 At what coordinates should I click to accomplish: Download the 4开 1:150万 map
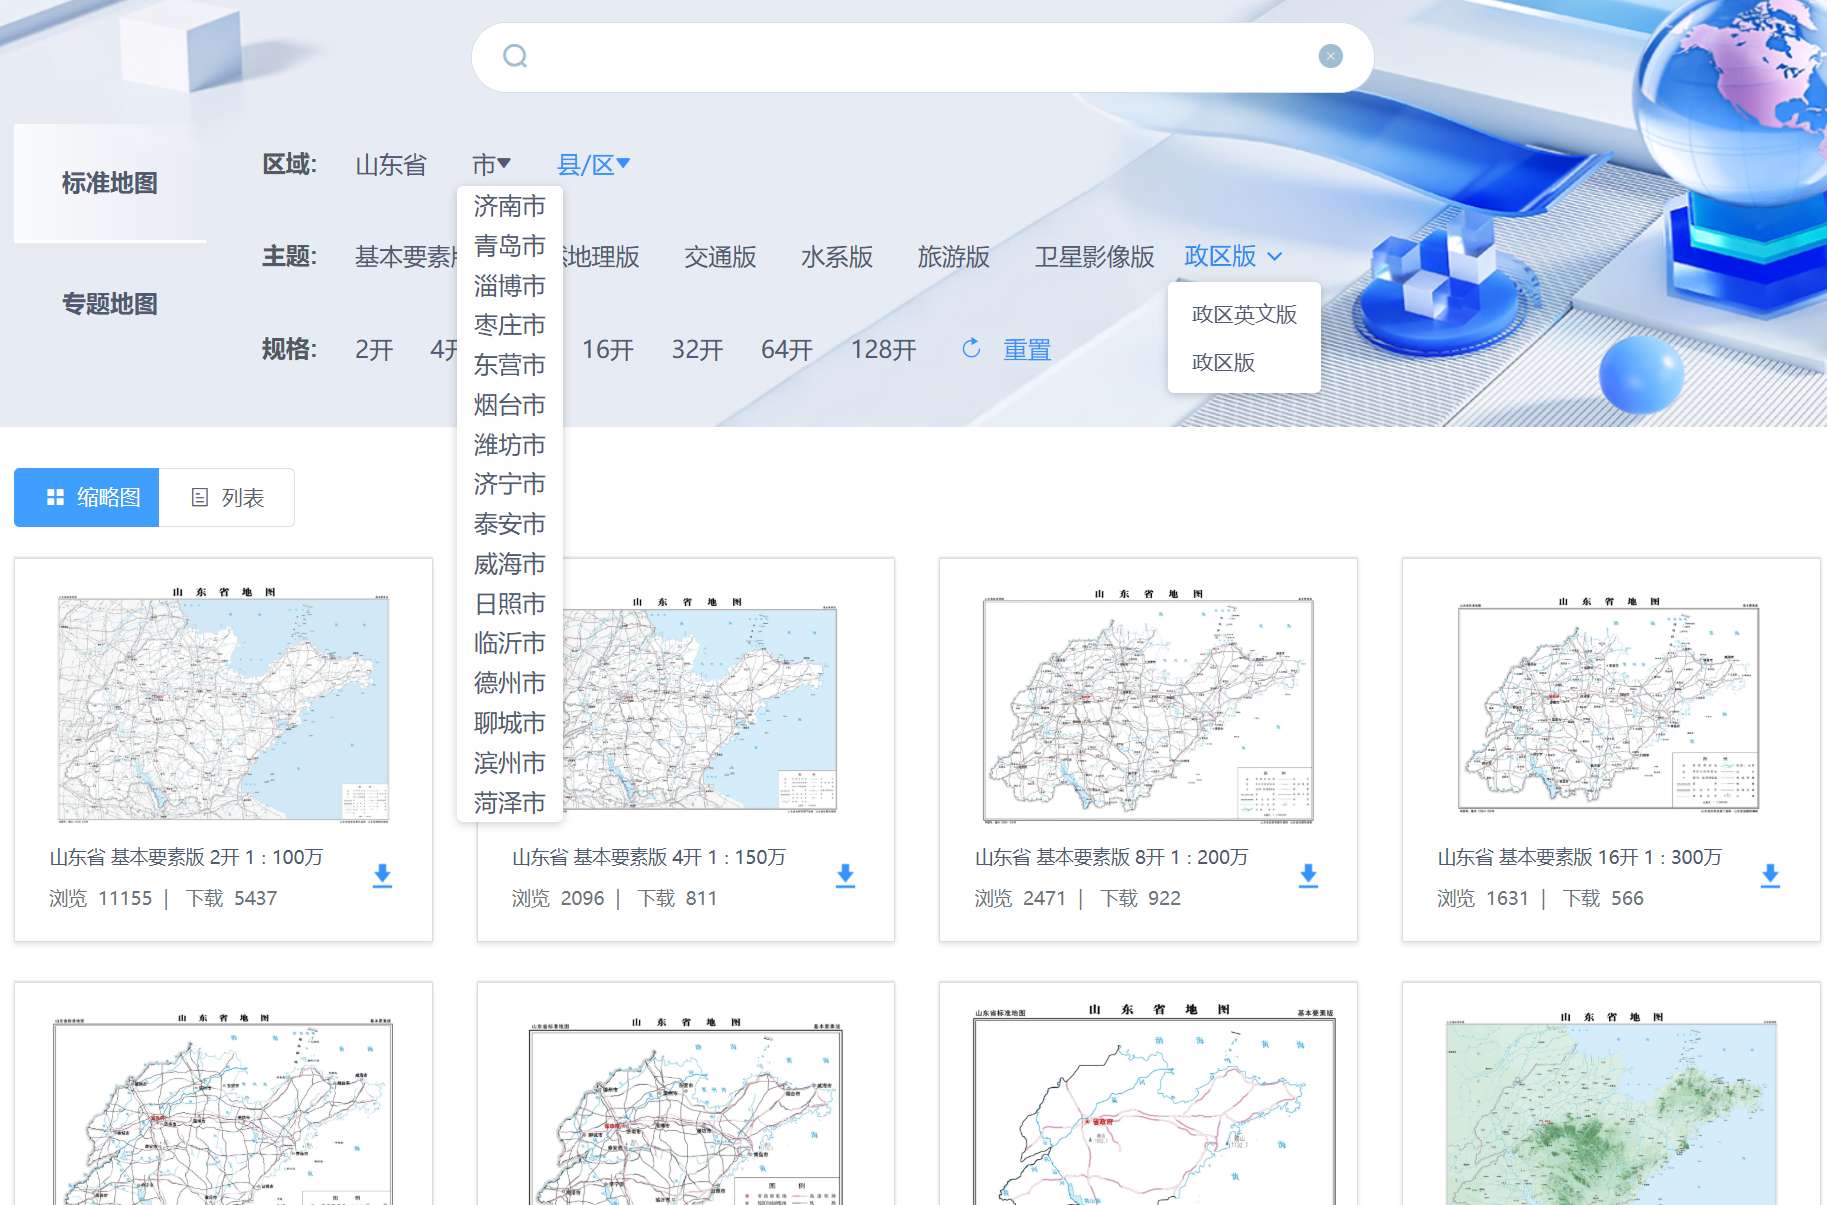[x=845, y=876]
